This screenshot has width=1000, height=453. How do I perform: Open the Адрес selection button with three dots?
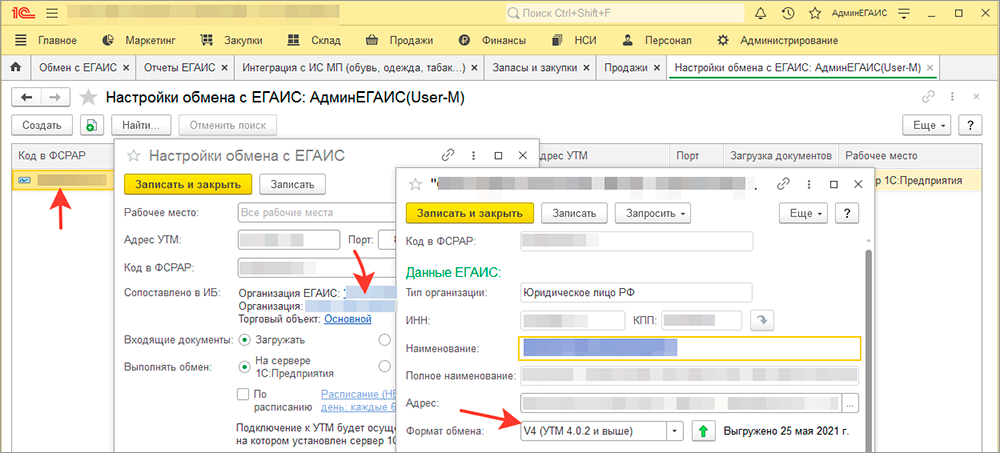[851, 404]
